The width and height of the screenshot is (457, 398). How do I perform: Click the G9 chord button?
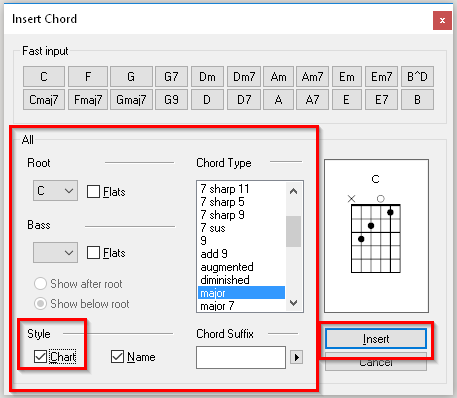[171, 99]
